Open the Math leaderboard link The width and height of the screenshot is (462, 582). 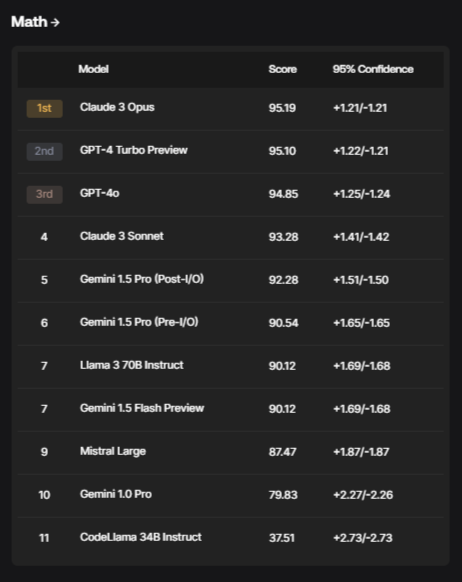tap(35, 22)
